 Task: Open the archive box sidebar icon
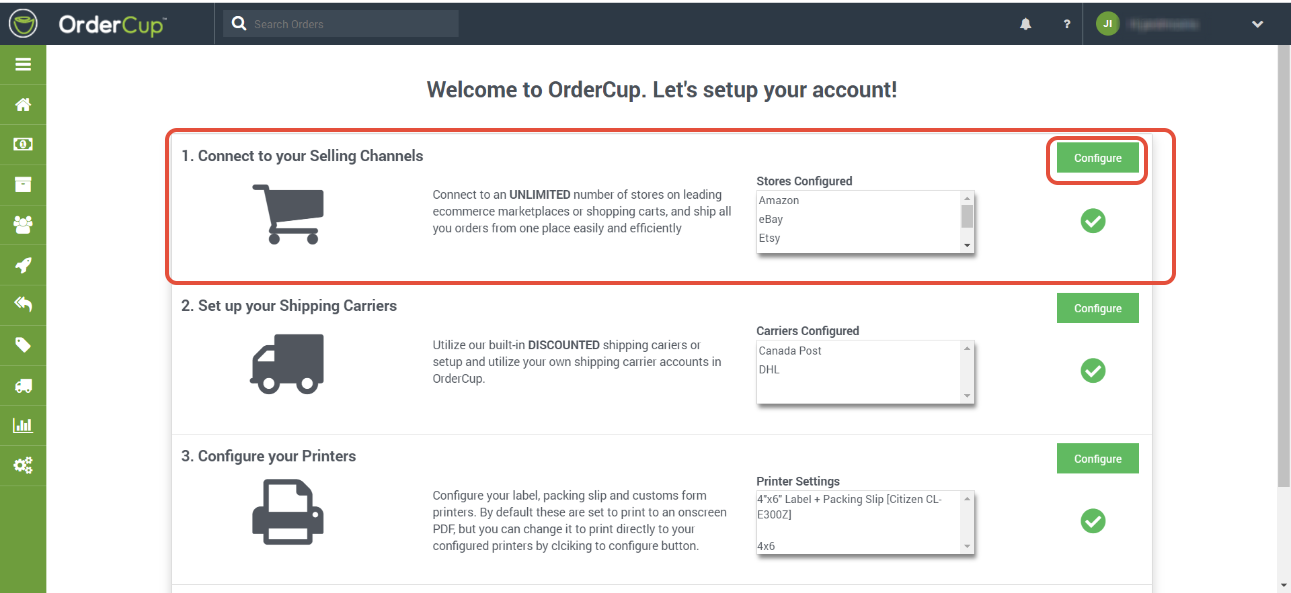(x=23, y=184)
